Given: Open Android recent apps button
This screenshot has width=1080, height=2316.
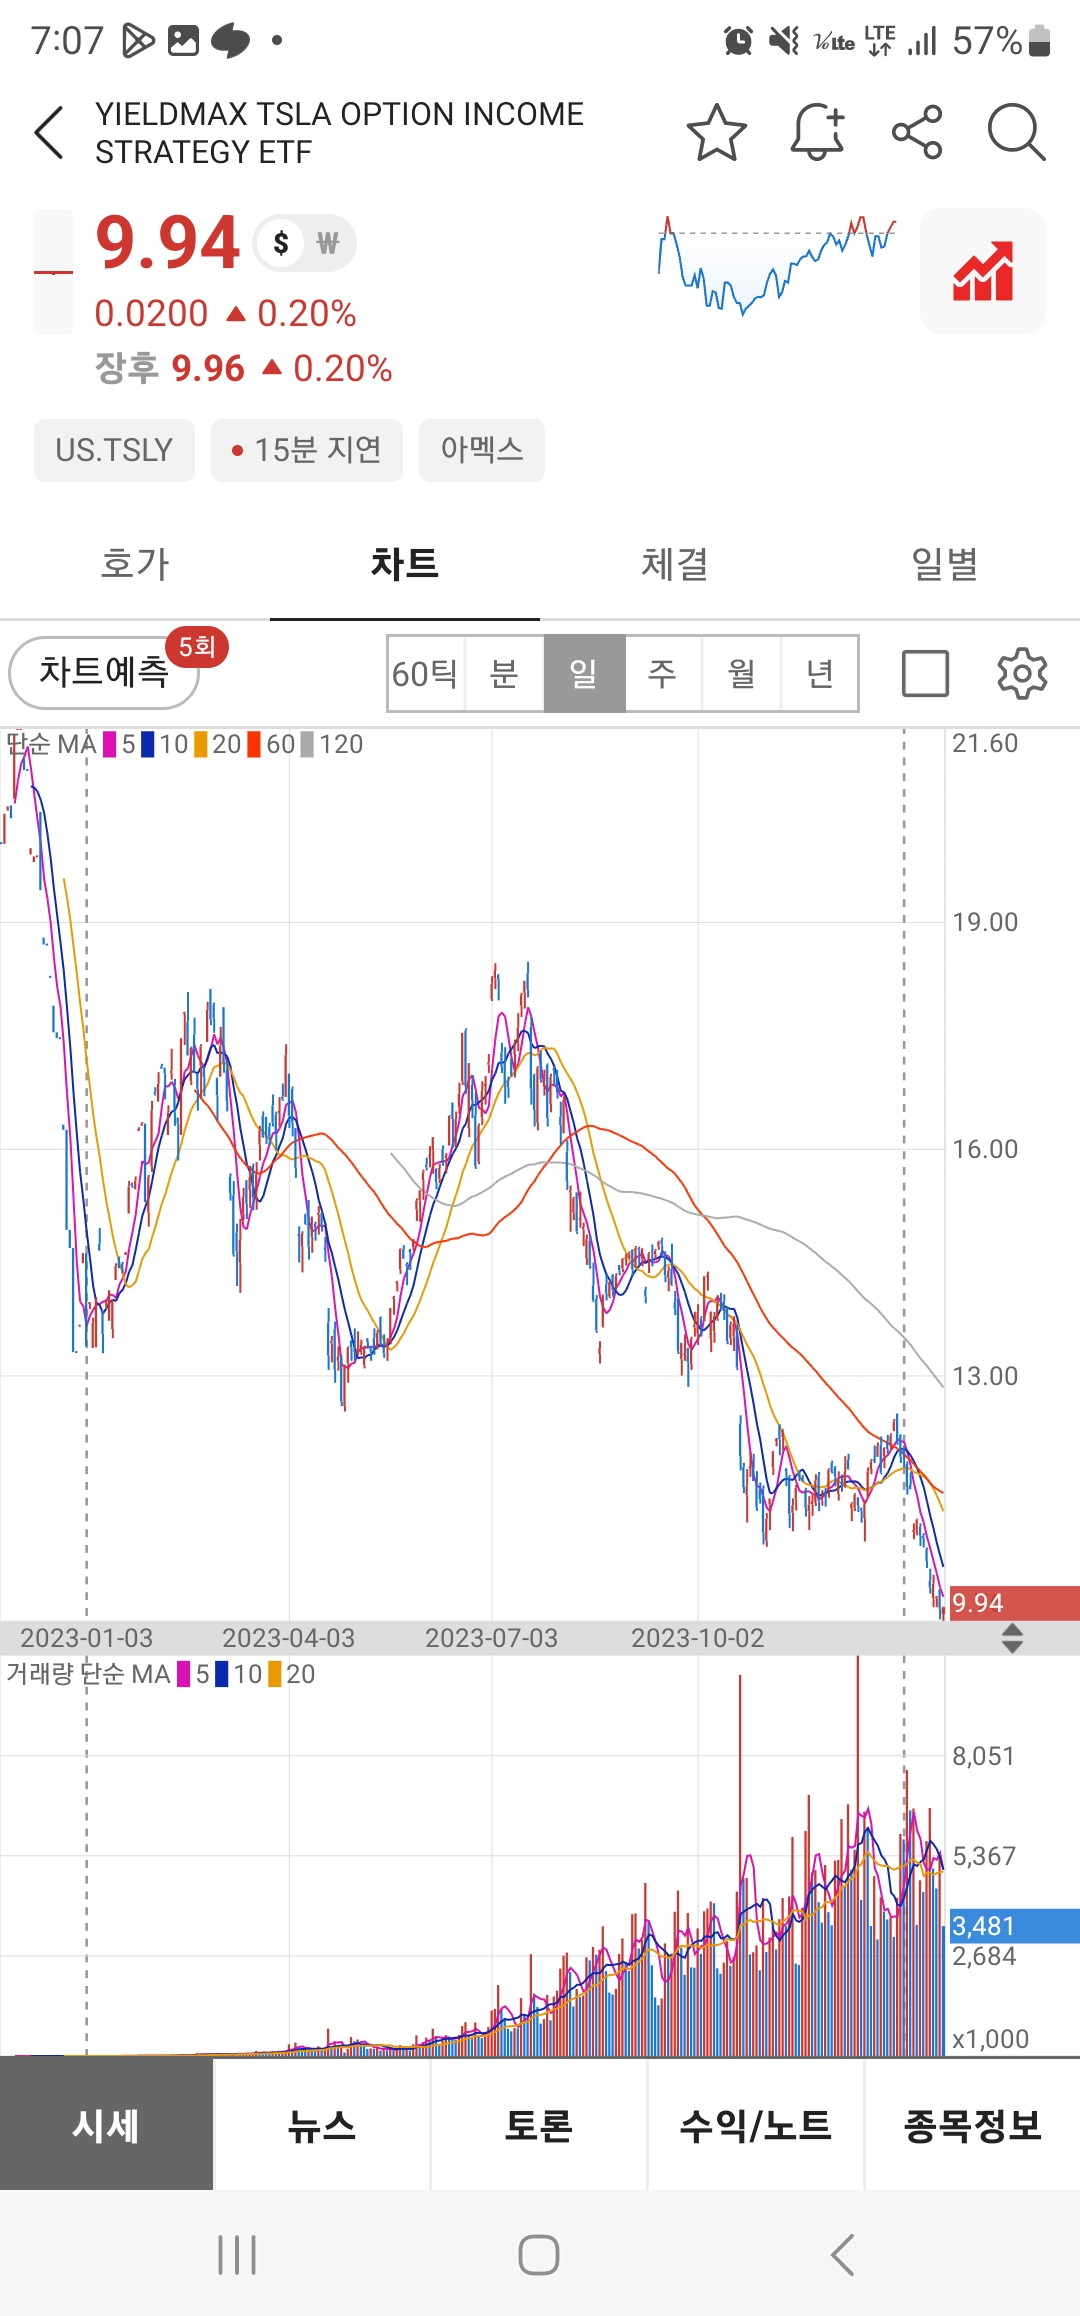Looking at the screenshot, I should [237, 2255].
